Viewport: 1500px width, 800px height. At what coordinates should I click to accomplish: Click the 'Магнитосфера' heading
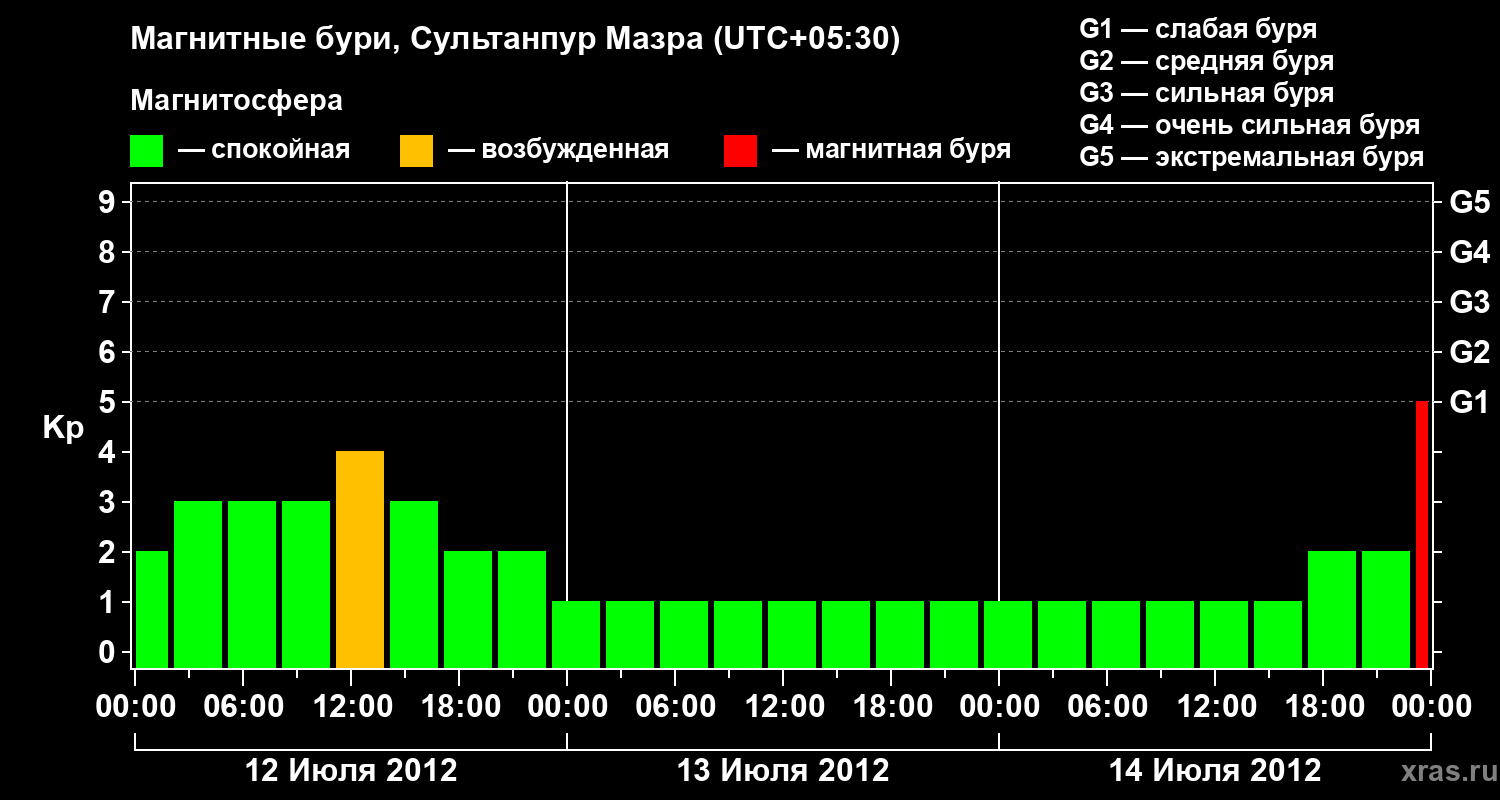coord(236,101)
